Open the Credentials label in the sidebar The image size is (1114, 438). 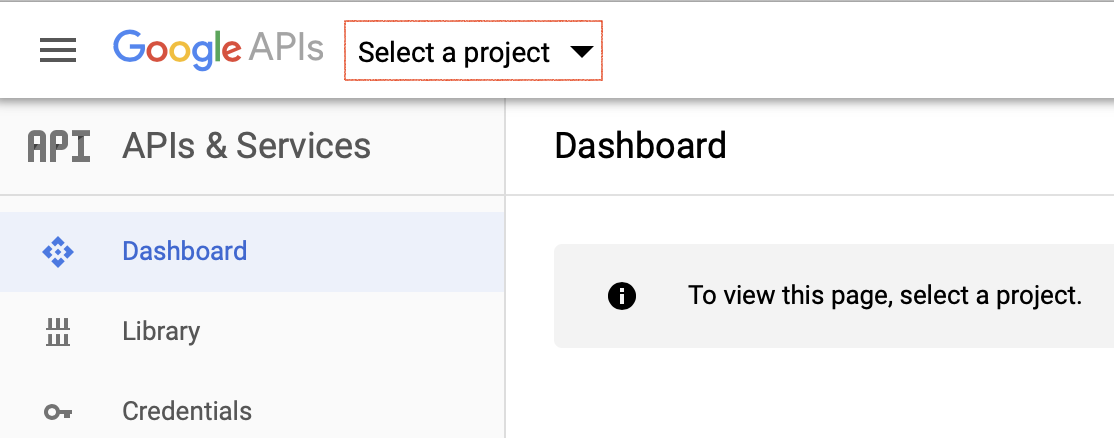(x=187, y=411)
